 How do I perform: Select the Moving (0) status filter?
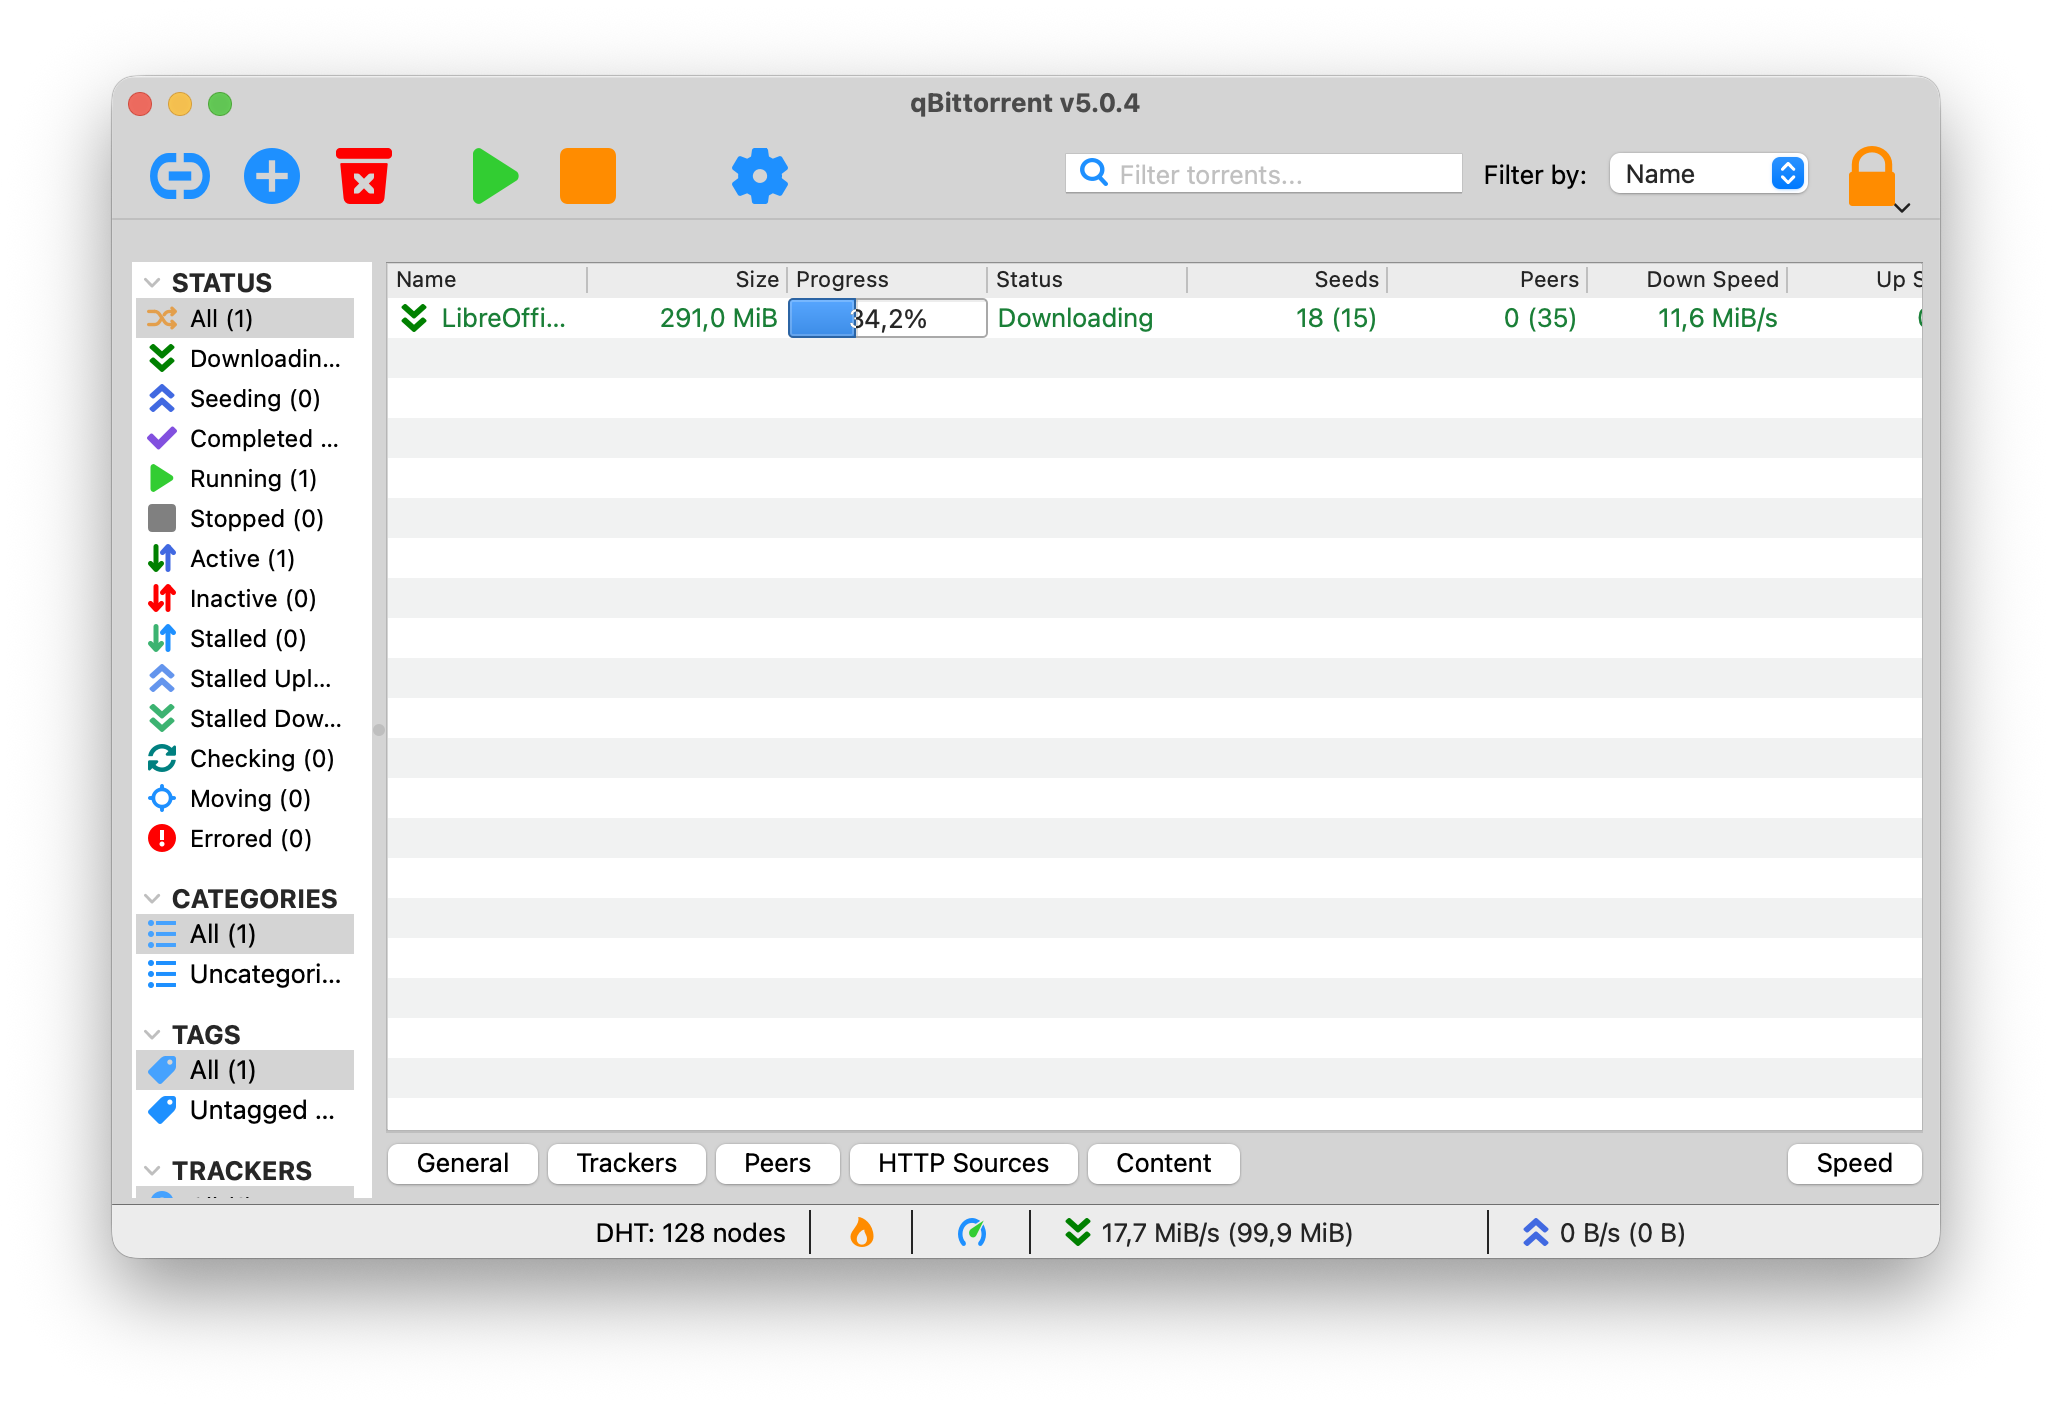(x=245, y=799)
